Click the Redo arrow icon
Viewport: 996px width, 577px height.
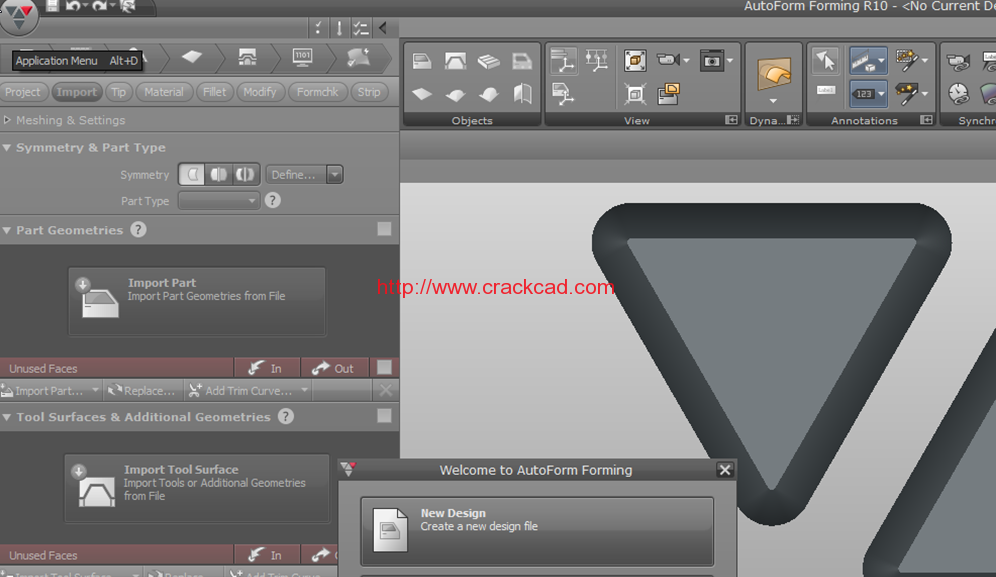(100, 6)
